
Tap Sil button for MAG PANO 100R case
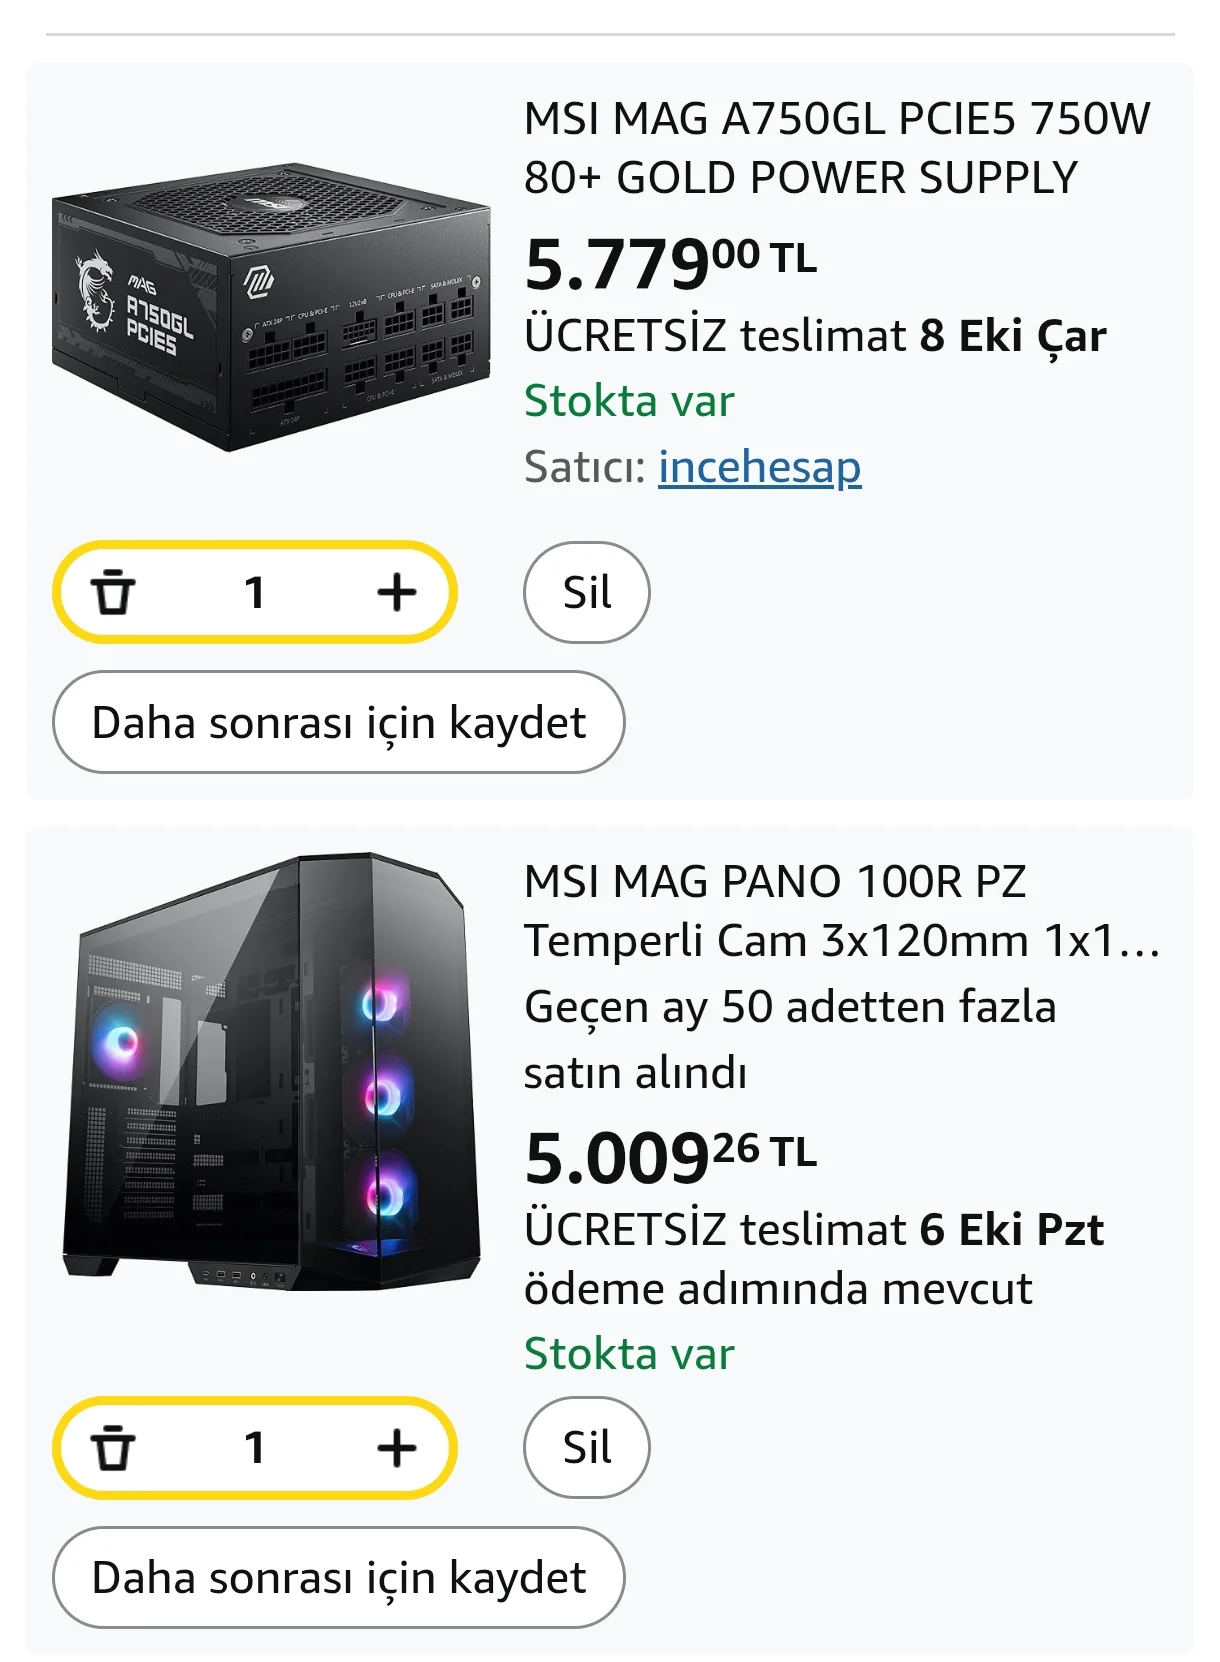pyautogui.click(x=587, y=1447)
